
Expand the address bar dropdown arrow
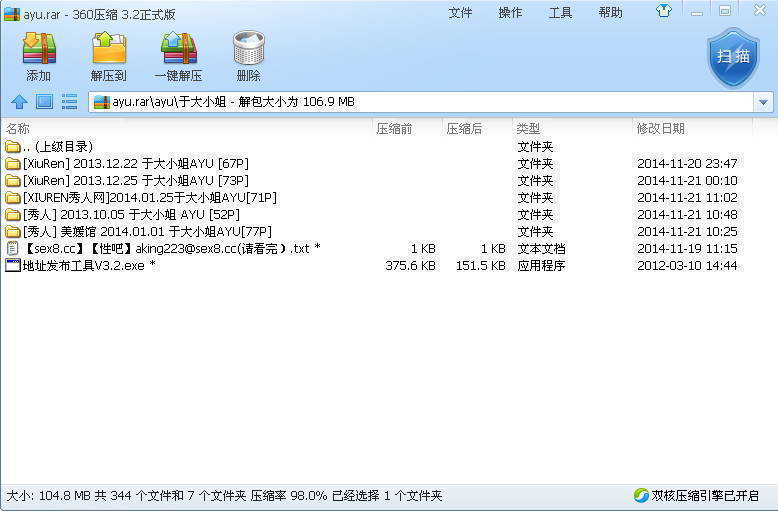[763, 102]
